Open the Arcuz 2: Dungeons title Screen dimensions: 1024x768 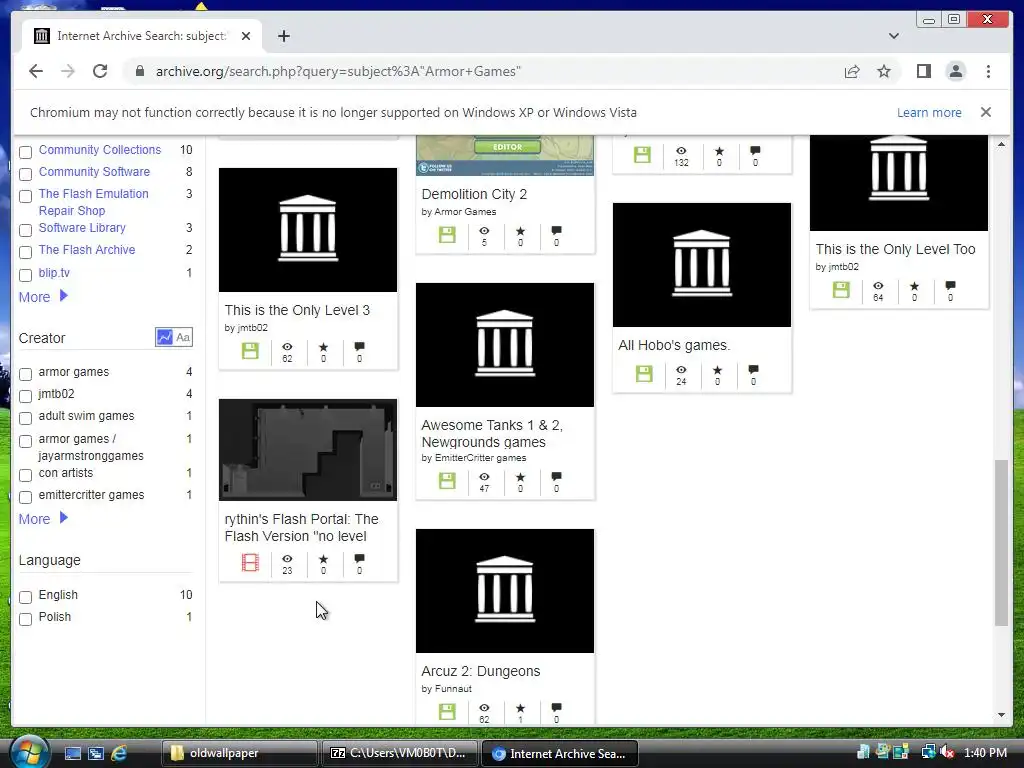pos(481,671)
